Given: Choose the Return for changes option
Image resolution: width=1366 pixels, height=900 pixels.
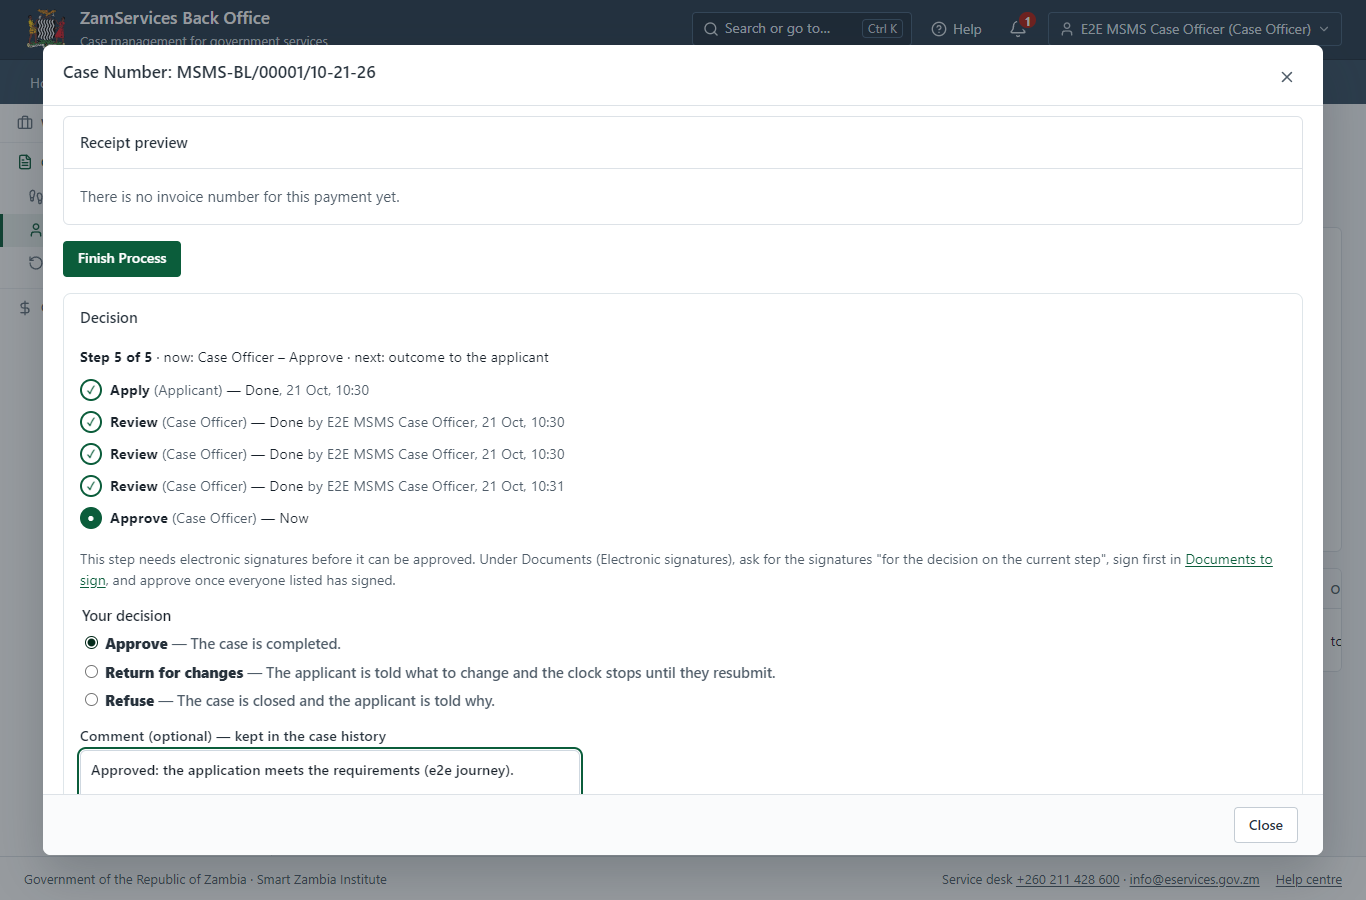Looking at the screenshot, I should 92,672.
